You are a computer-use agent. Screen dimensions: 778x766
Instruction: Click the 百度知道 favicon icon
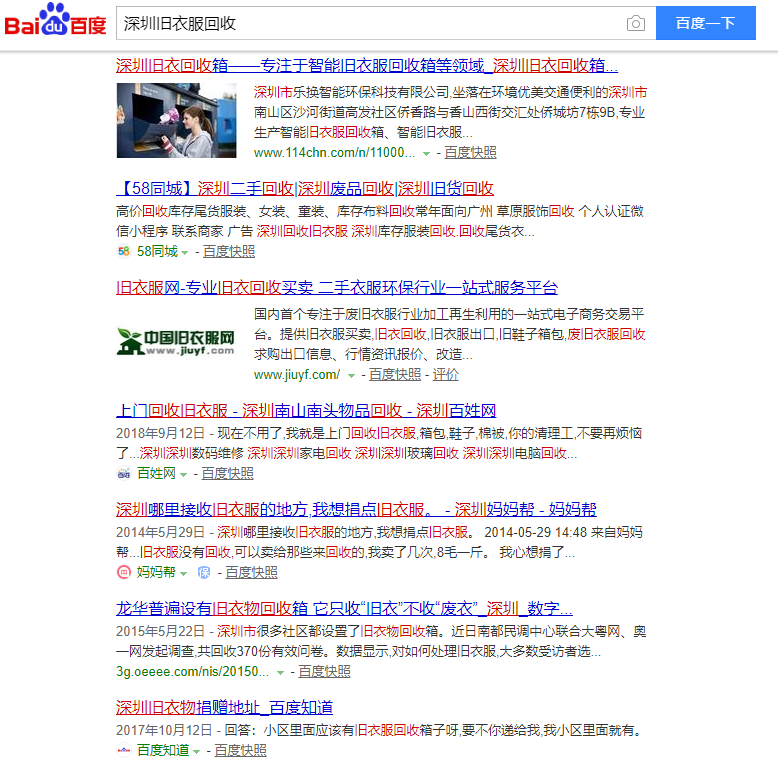124,750
